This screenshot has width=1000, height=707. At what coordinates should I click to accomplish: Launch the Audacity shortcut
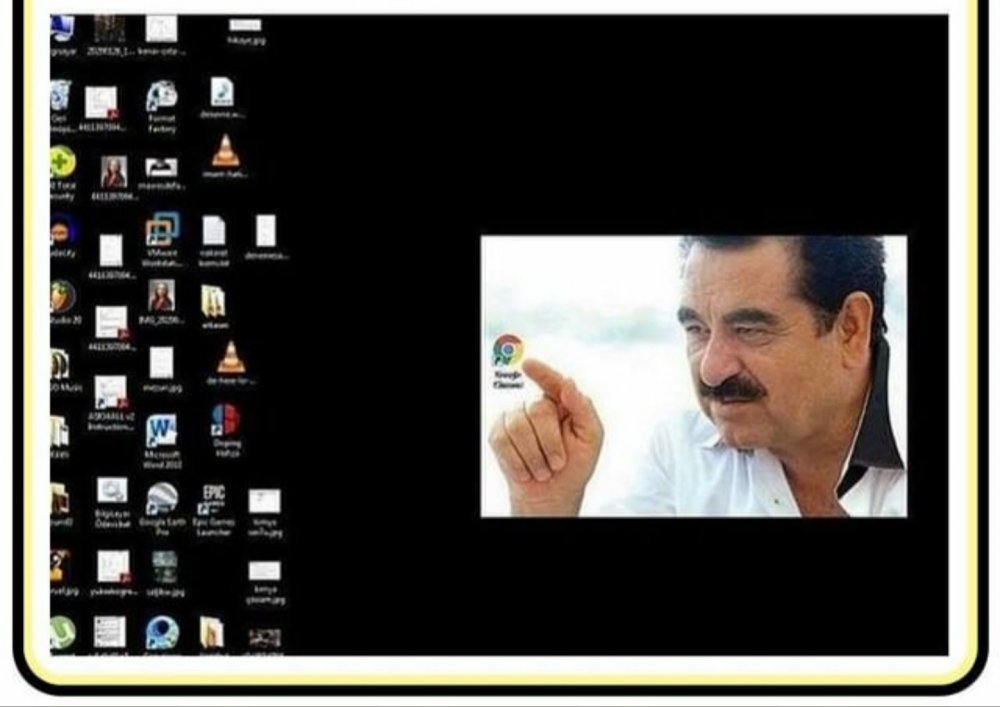(x=62, y=230)
